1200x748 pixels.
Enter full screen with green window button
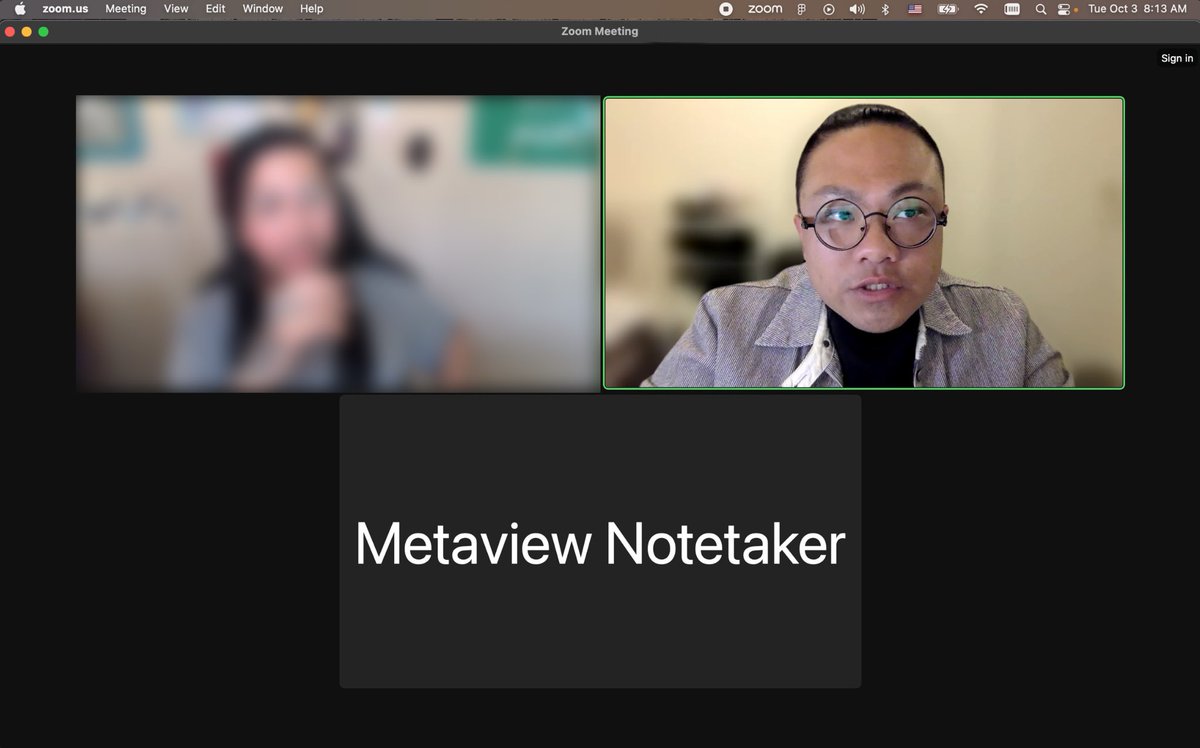point(43,31)
